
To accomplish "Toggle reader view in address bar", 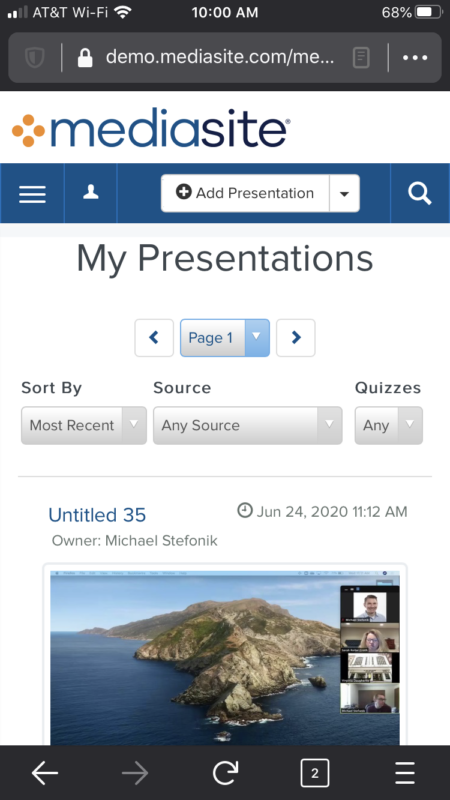I will click(x=361, y=58).
